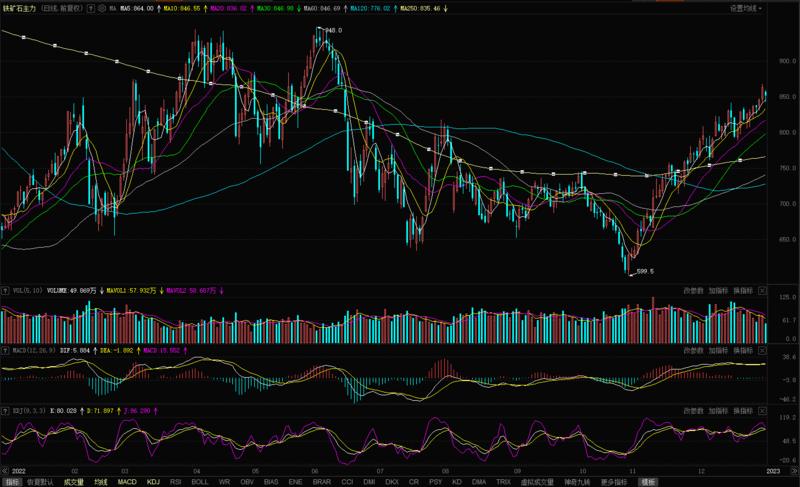
Task: Open the 设置均线 dropdown
Action: [x=745, y=9]
